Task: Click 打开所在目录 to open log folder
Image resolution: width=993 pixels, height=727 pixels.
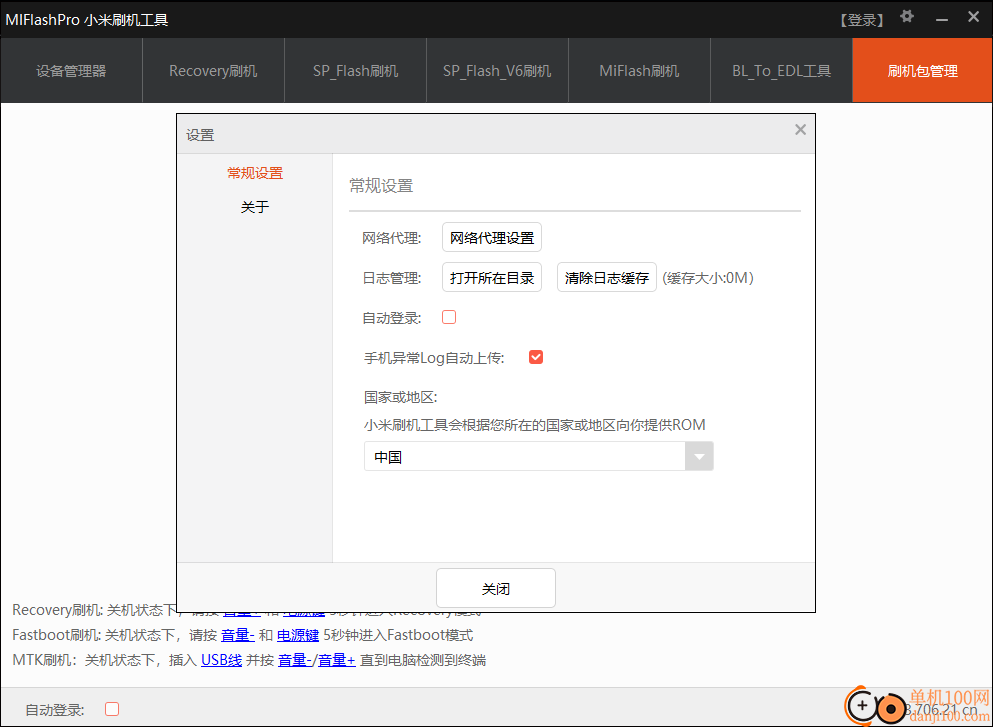Action: tap(492, 277)
